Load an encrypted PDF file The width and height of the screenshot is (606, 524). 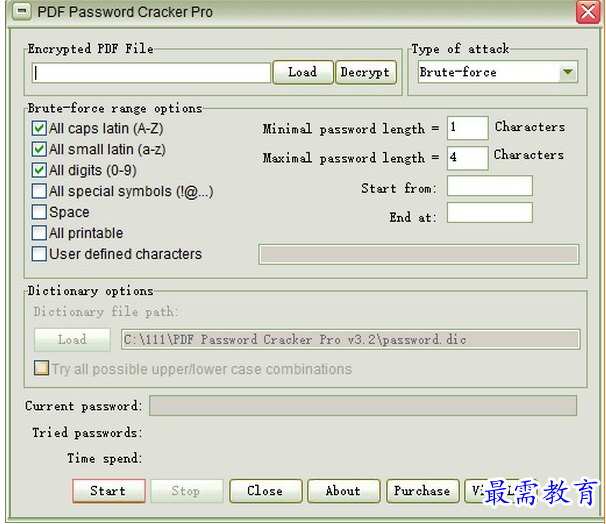coord(303,72)
